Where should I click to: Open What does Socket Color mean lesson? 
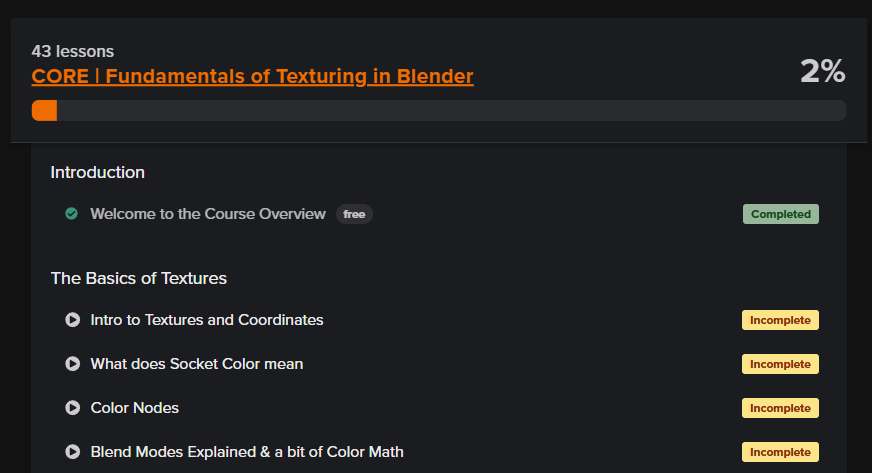197,364
